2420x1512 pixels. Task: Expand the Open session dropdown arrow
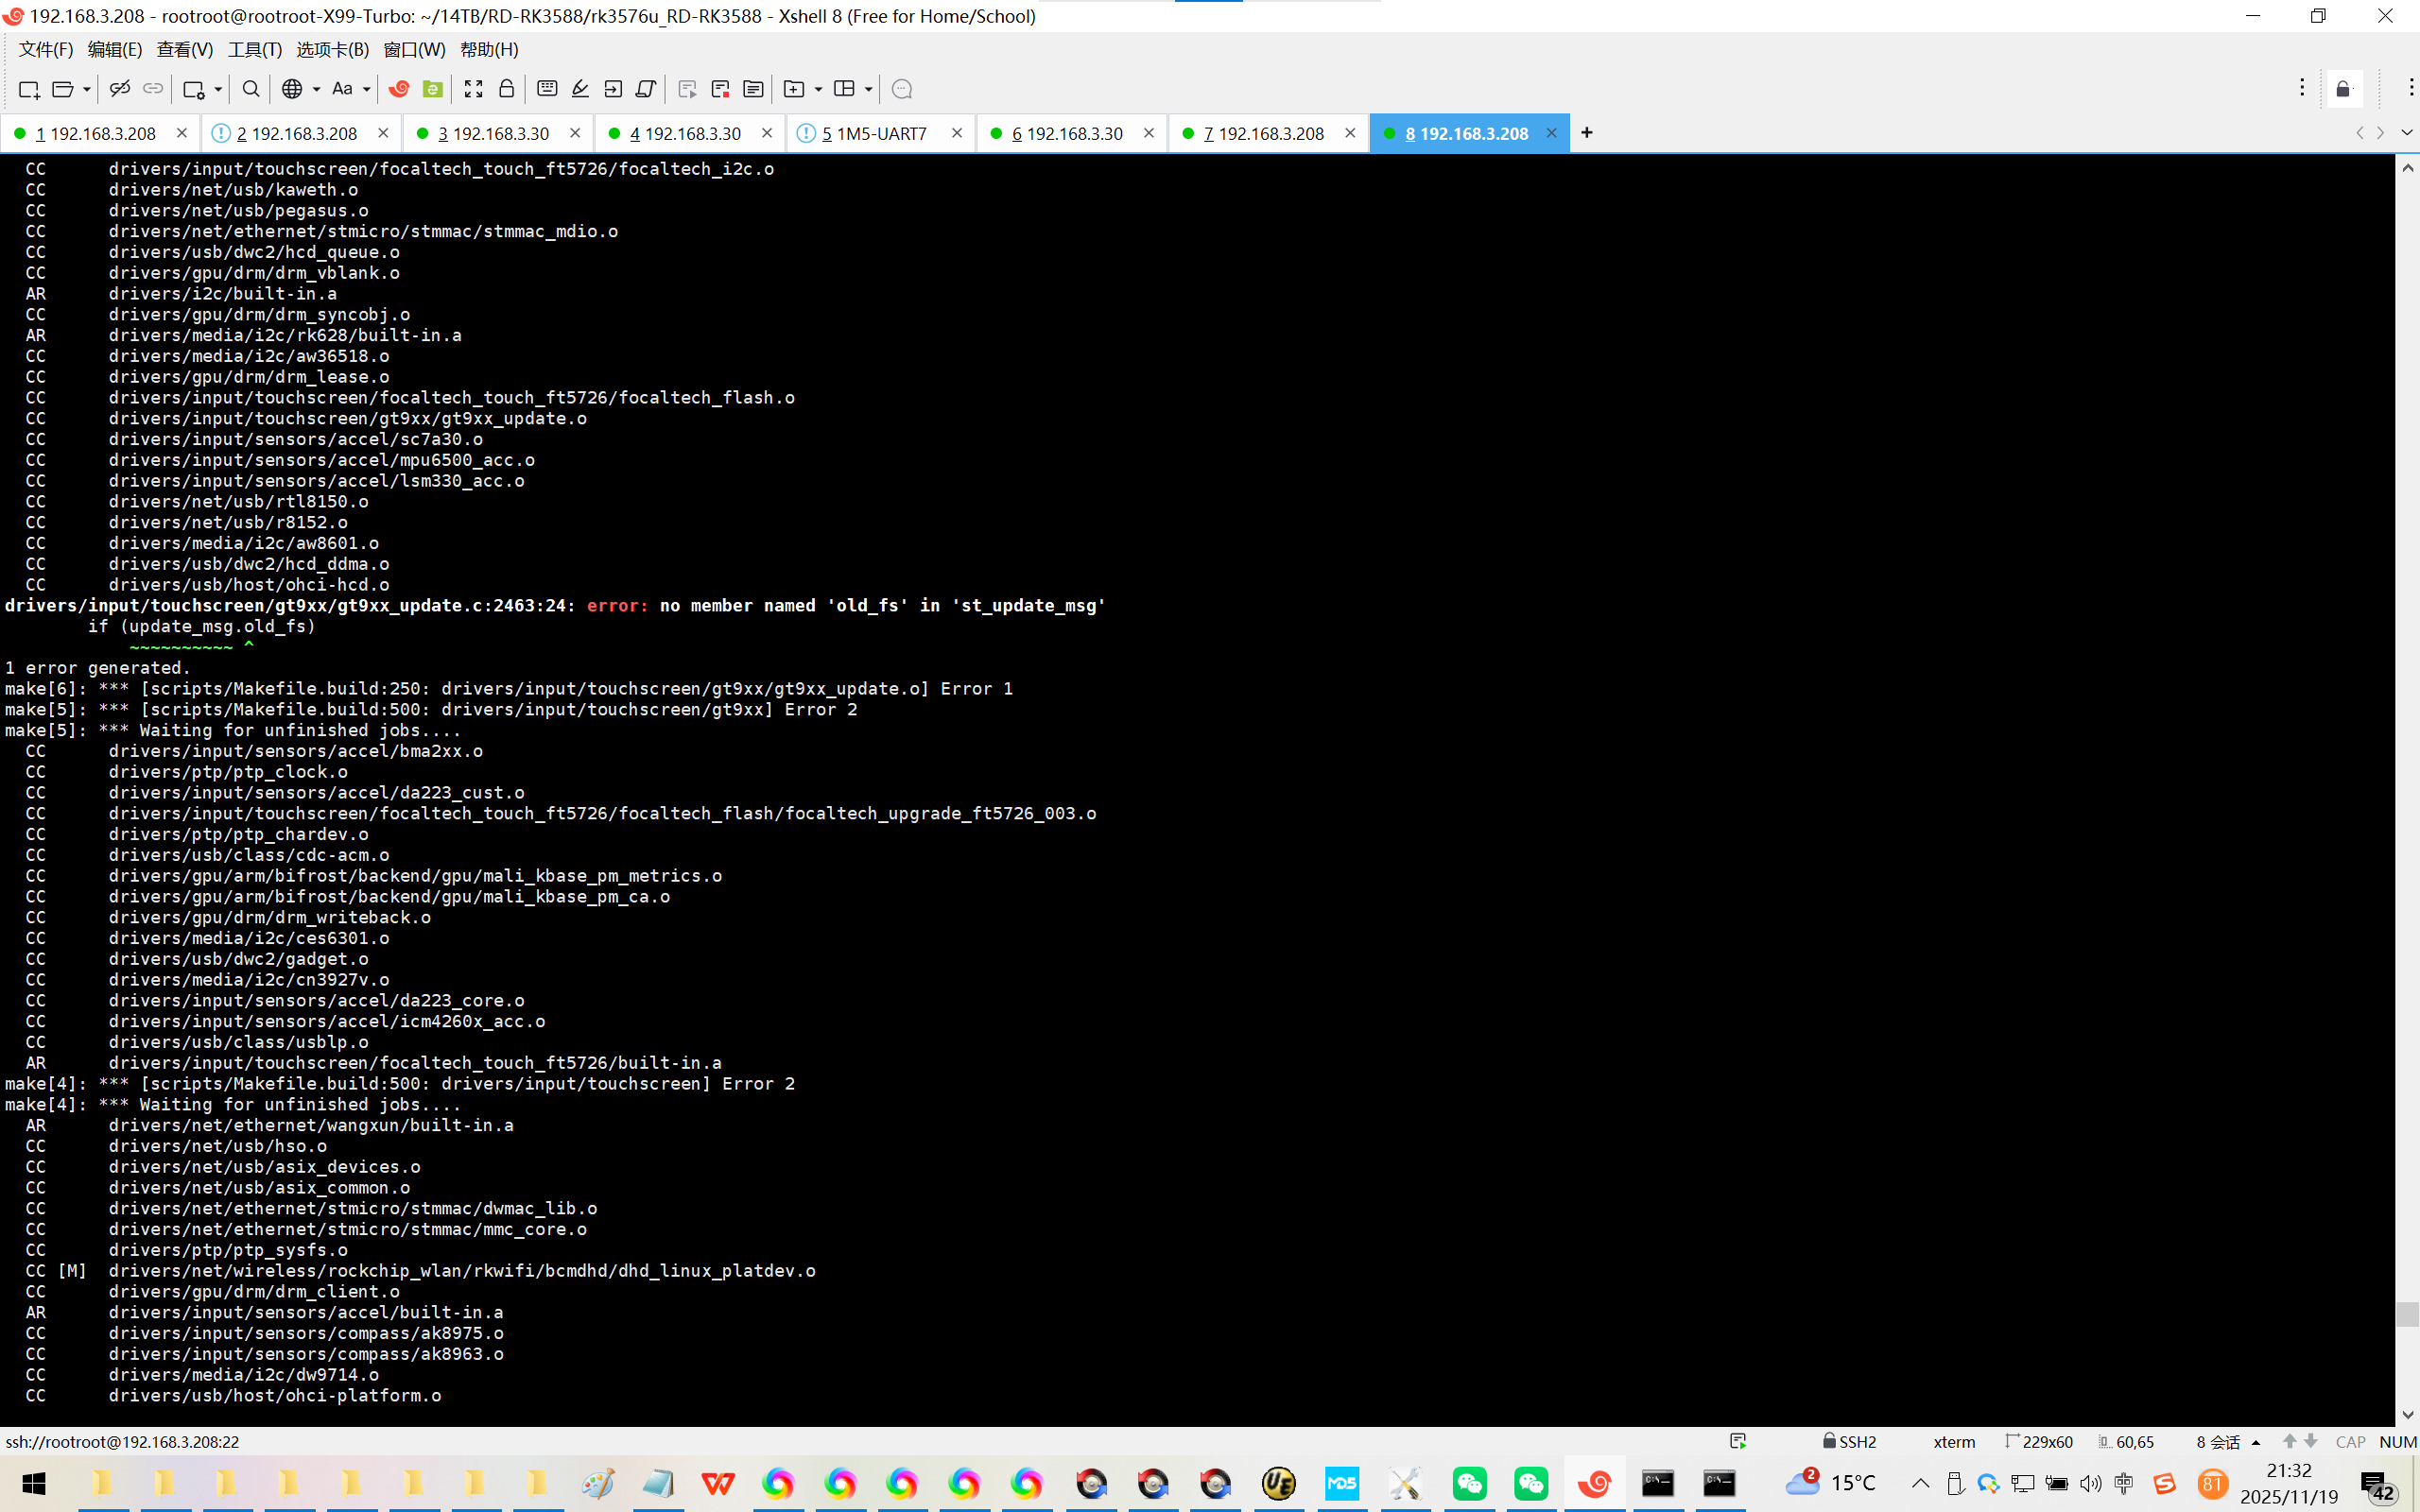point(87,89)
